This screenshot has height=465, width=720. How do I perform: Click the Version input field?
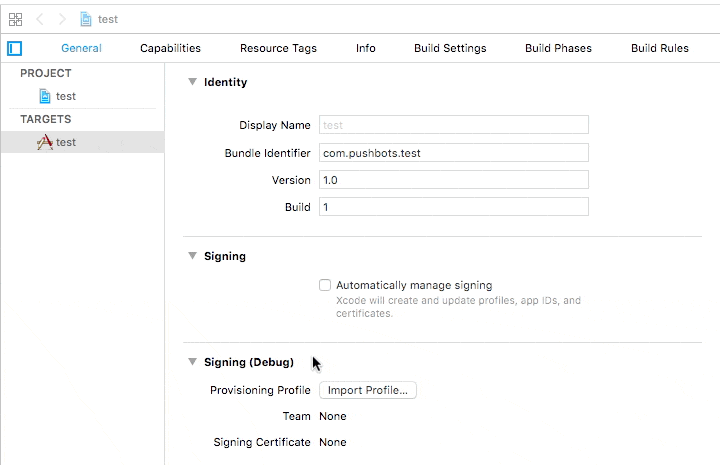(454, 180)
